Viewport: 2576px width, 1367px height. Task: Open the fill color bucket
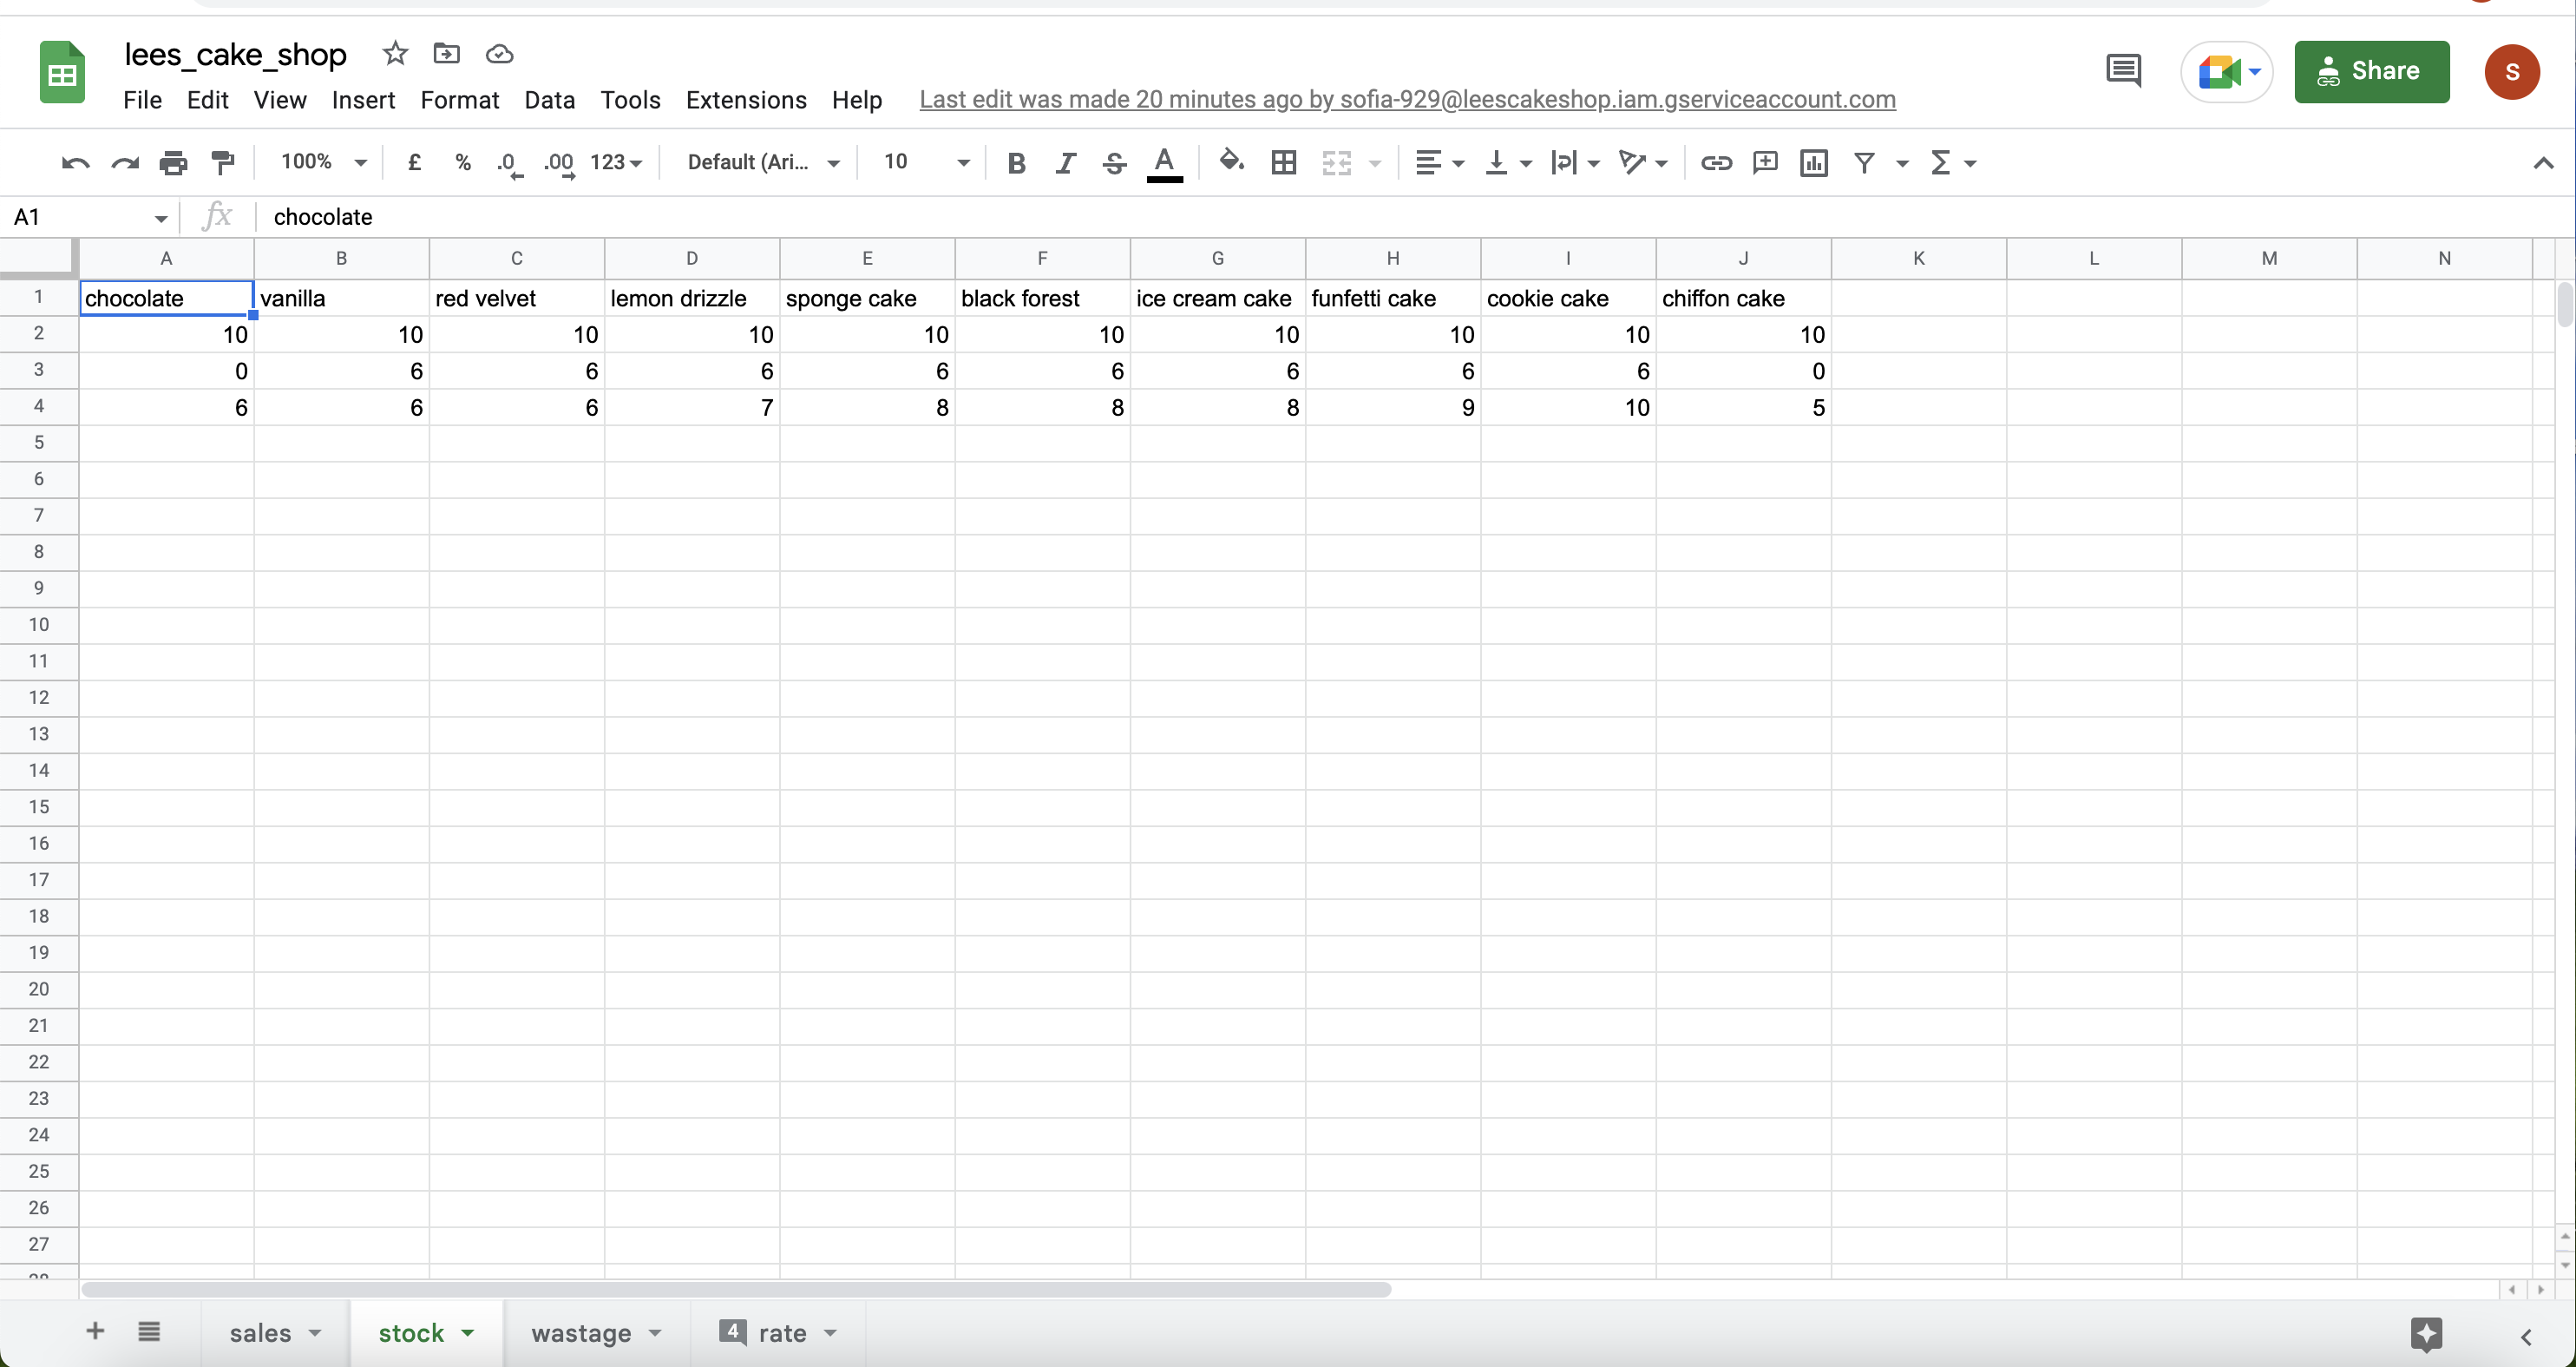pos(1231,163)
